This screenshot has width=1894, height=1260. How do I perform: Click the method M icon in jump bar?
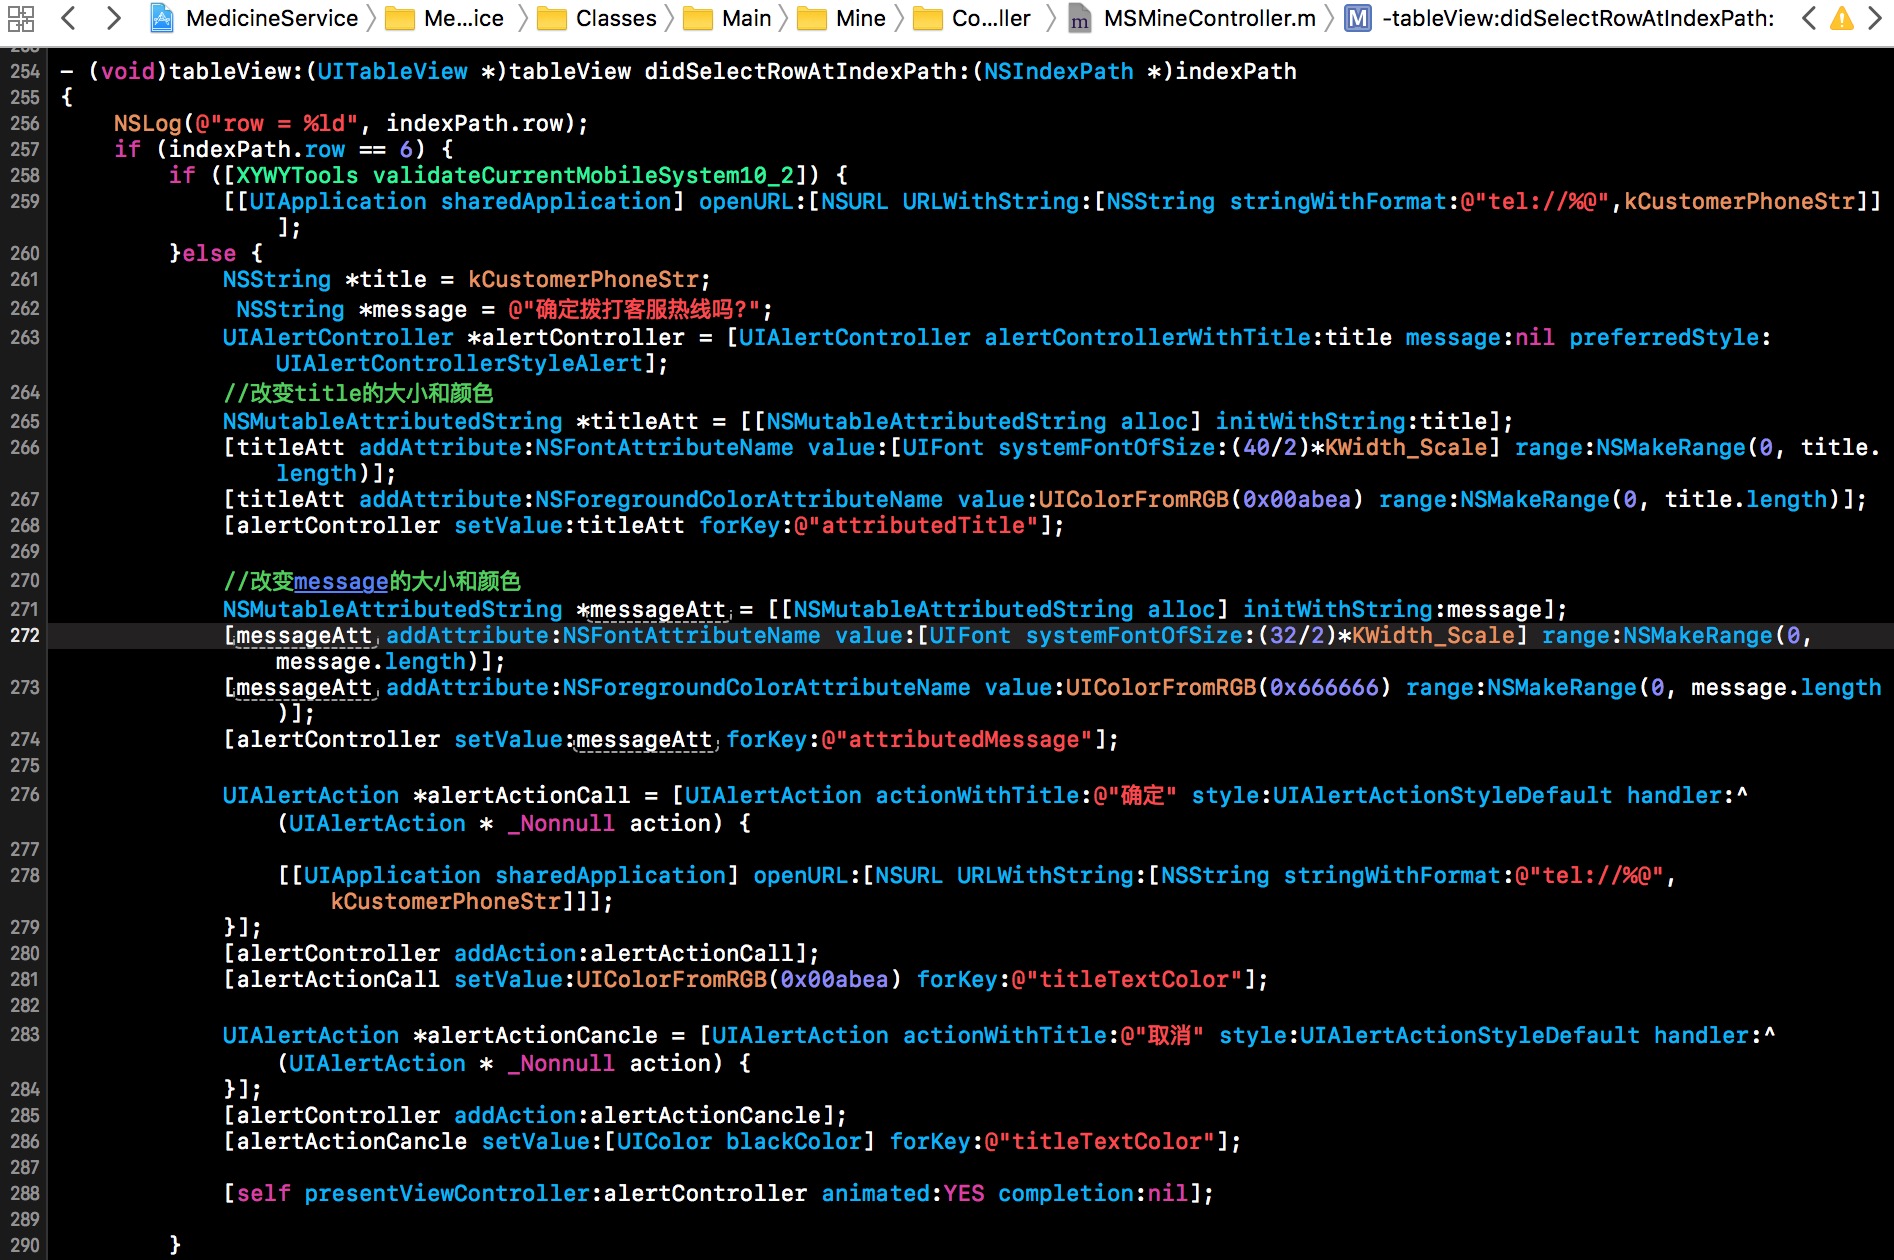pos(1358,18)
